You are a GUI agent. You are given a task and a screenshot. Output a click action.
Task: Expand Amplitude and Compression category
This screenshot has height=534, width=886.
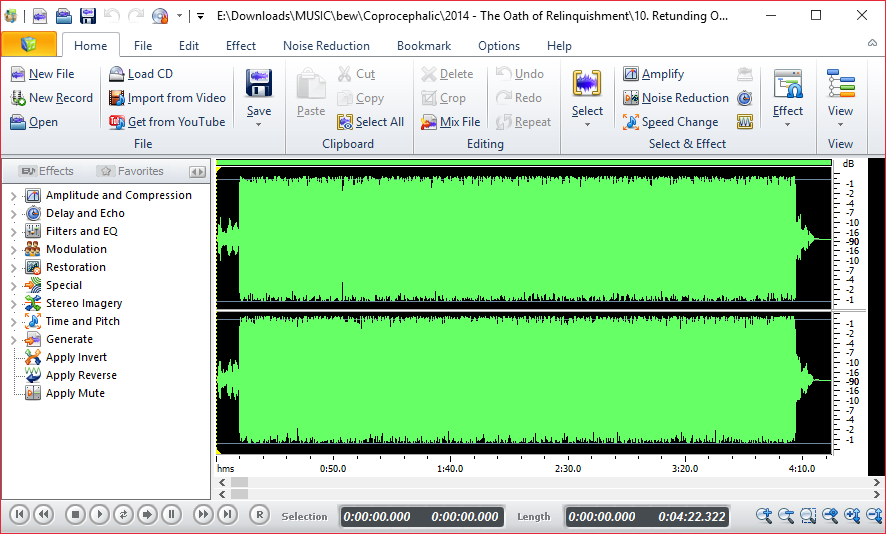point(14,196)
